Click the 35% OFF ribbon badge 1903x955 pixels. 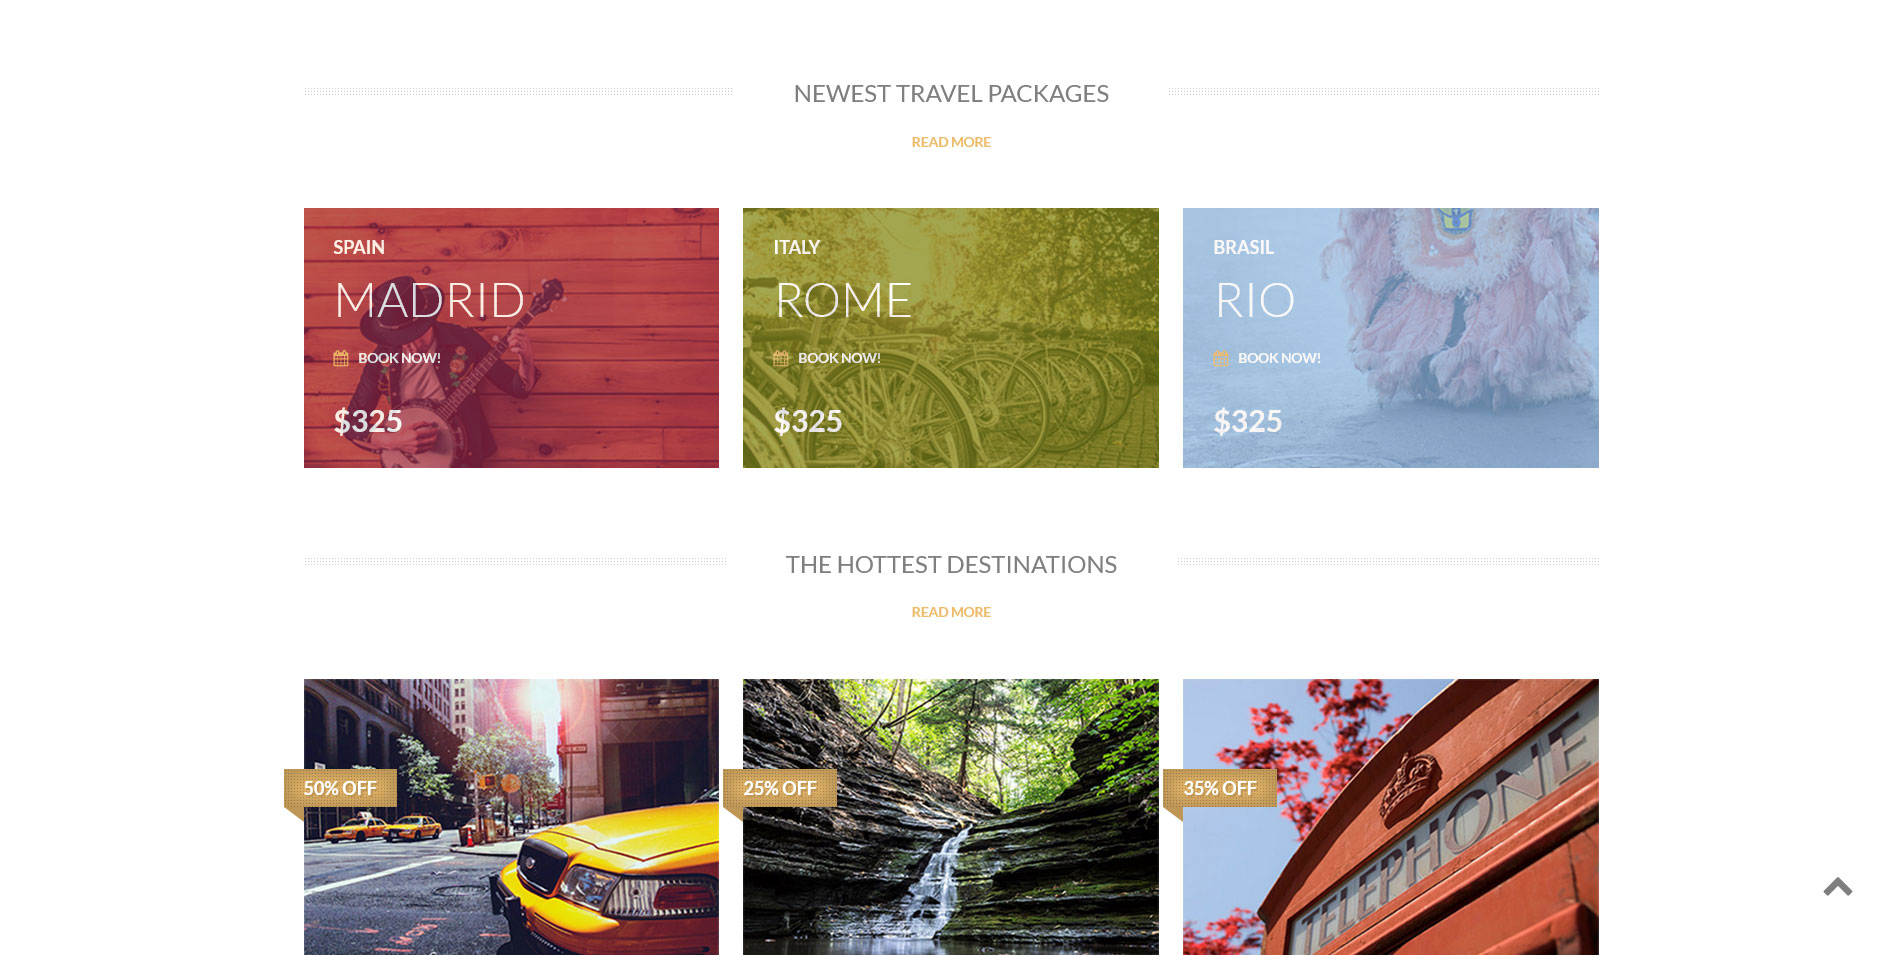click(1220, 788)
